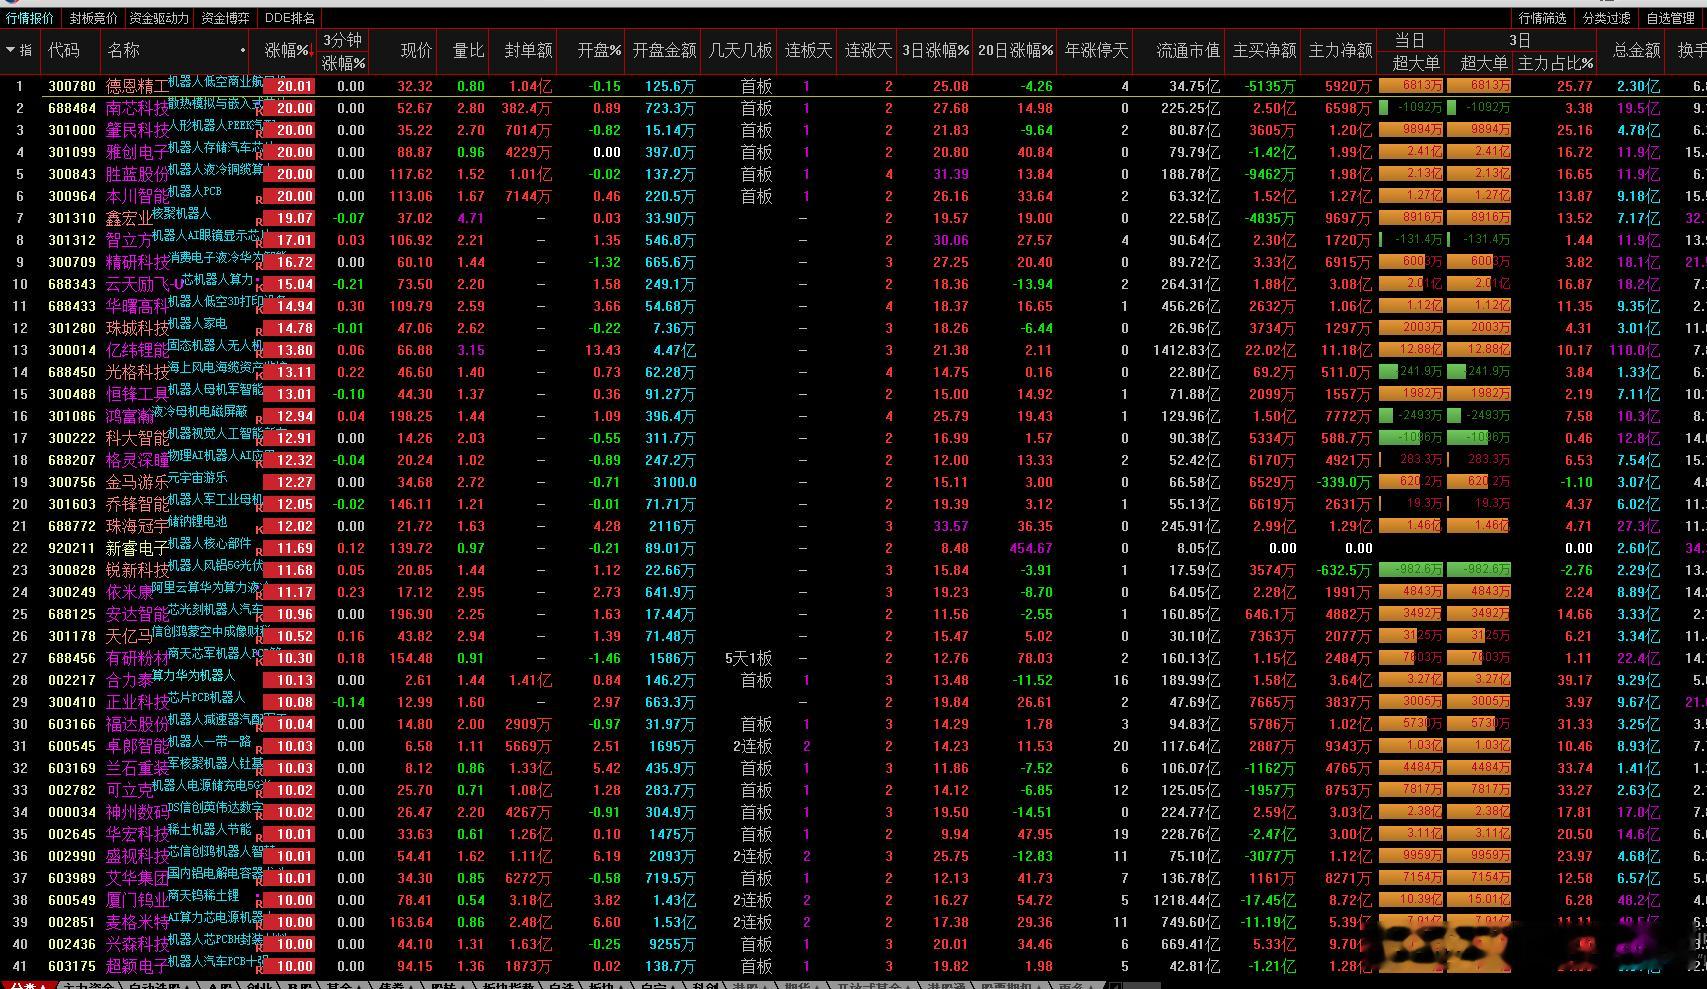This screenshot has width=1707, height=989.
Task: Select stock 胜蓝股份 name
Action: tap(136, 175)
